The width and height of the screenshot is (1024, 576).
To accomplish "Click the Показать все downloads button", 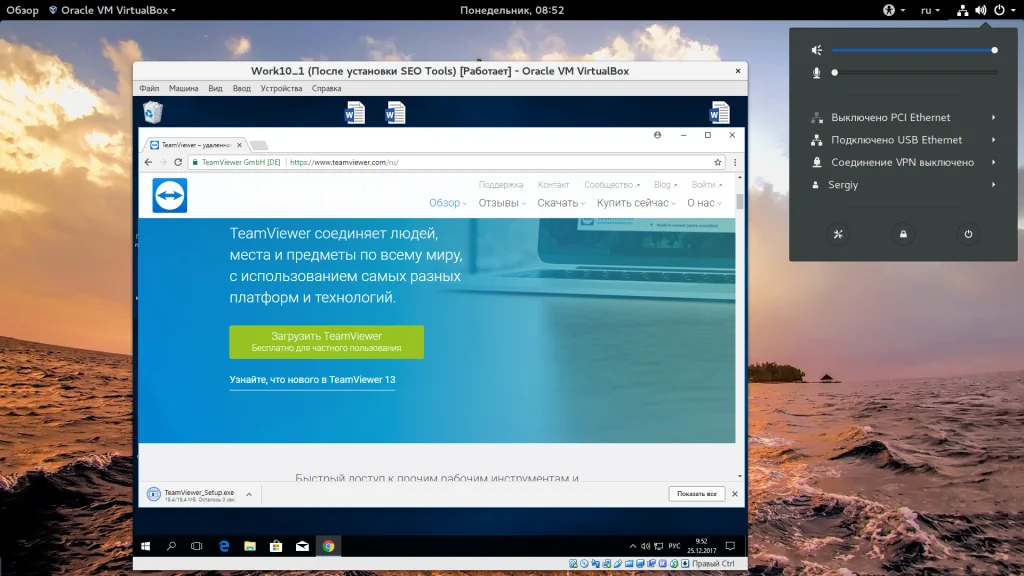I will tap(696, 494).
